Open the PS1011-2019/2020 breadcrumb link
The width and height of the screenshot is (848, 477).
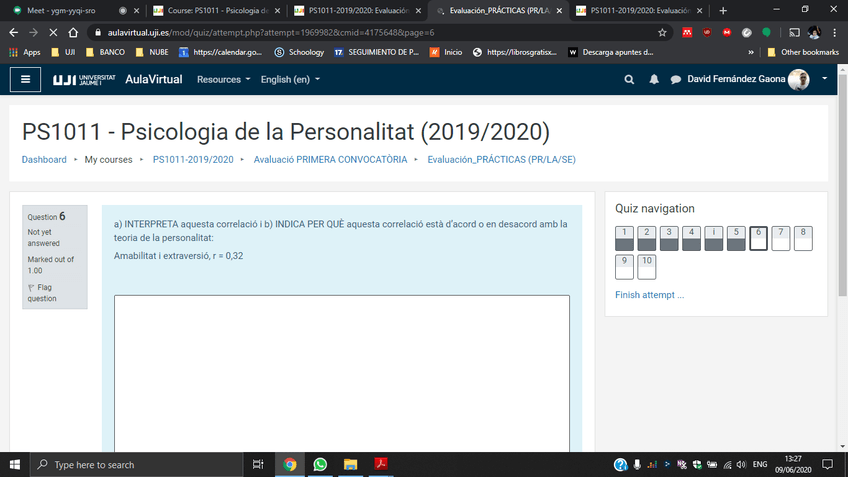193,159
